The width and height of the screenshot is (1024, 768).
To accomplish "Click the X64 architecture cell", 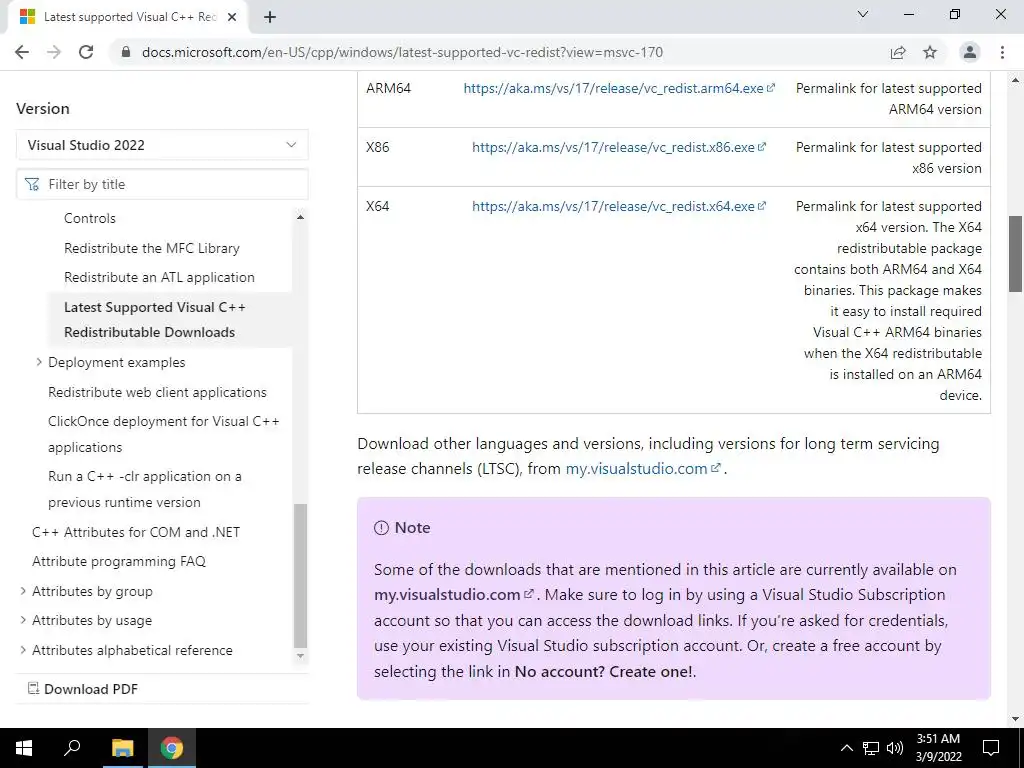I will (x=377, y=206).
